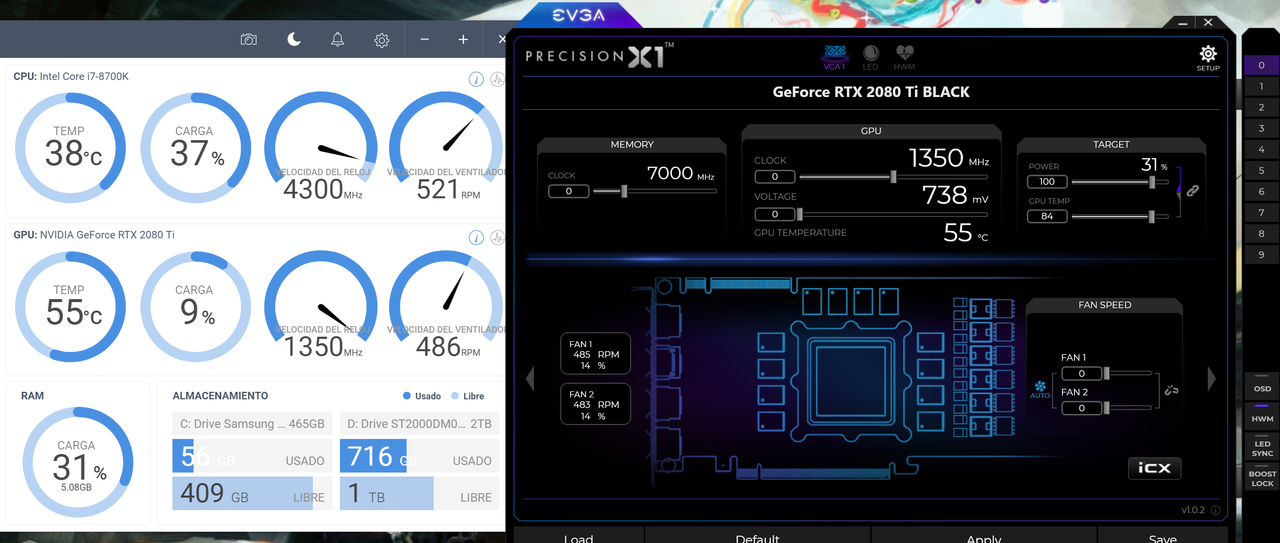This screenshot has height=543, width=1280.
Task: Open CPU graph icon
Action: pos(497,79)
